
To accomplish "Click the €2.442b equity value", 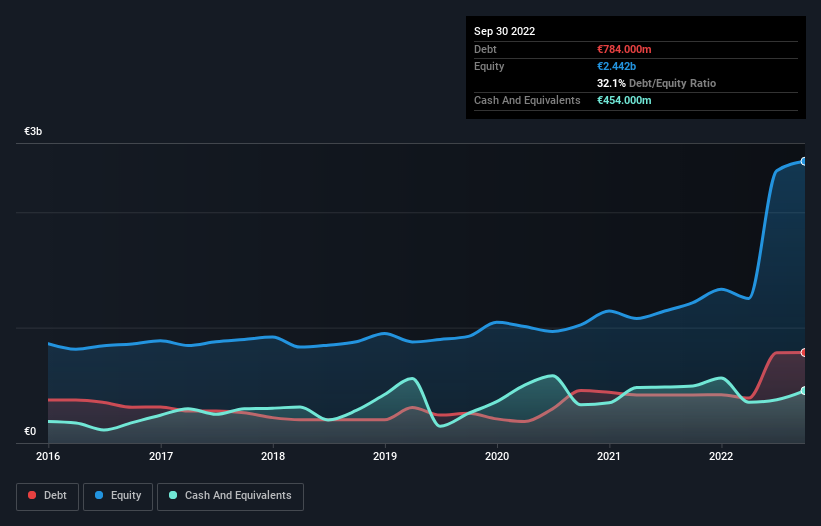I will click(x=616, y=66).
